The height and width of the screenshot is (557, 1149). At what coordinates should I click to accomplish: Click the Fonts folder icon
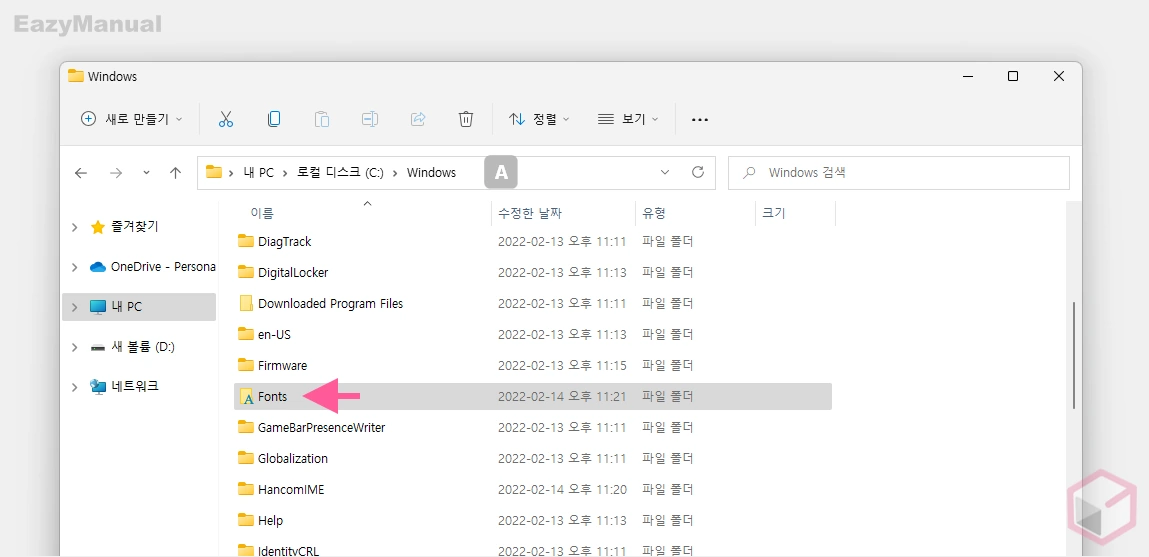point(246,396)
